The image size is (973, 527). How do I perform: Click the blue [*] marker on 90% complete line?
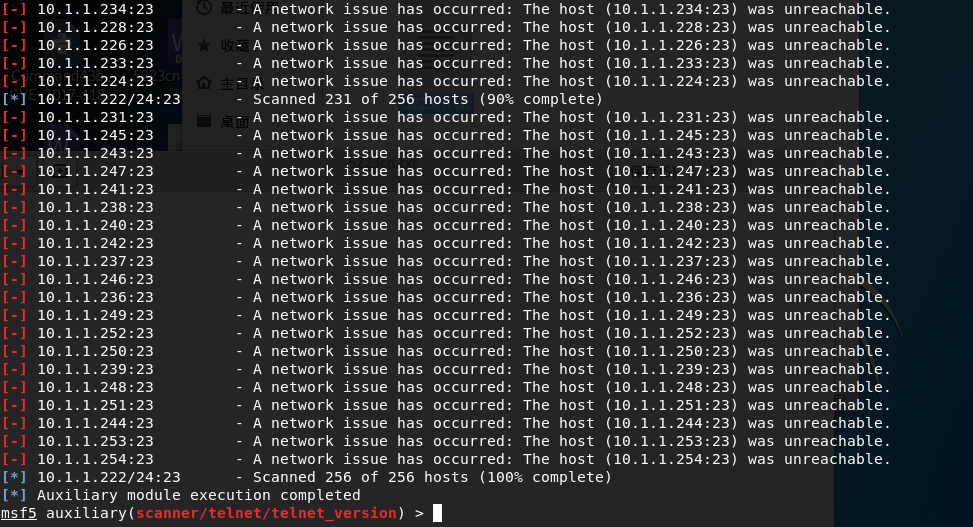click(x=14, y=99)
